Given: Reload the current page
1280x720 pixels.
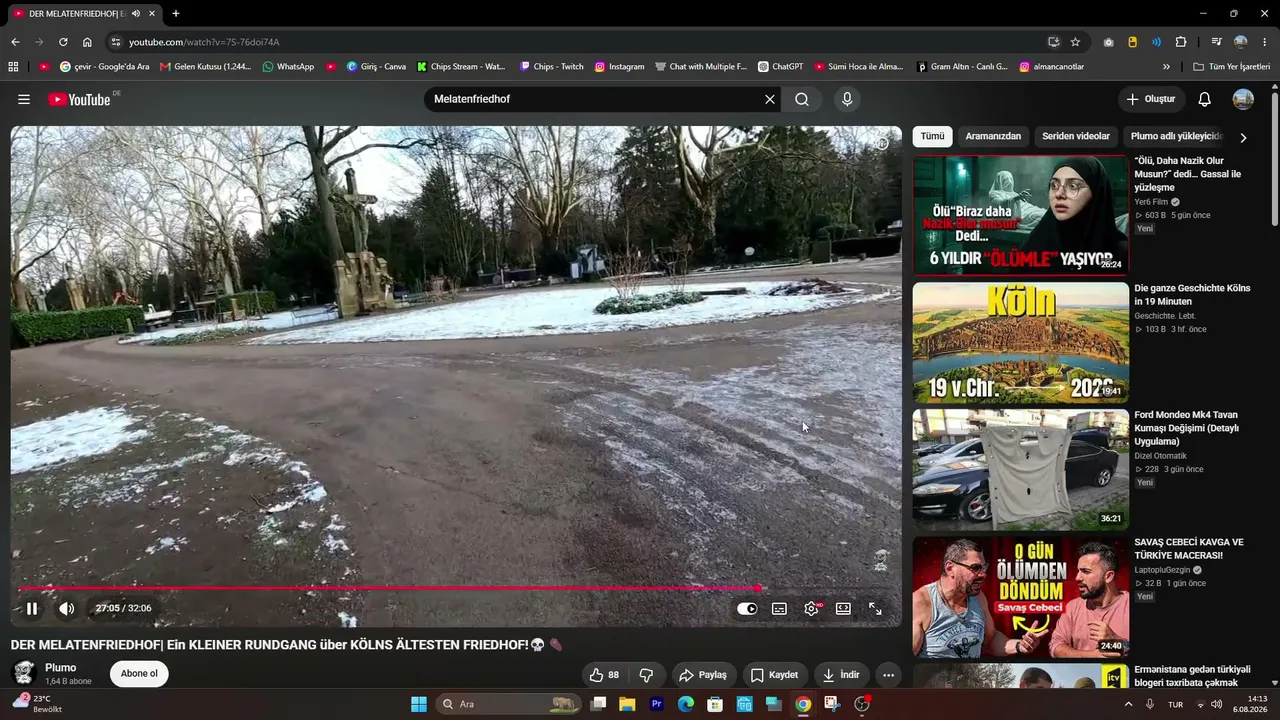Looking at the screenshot, I should coord(63,42).
